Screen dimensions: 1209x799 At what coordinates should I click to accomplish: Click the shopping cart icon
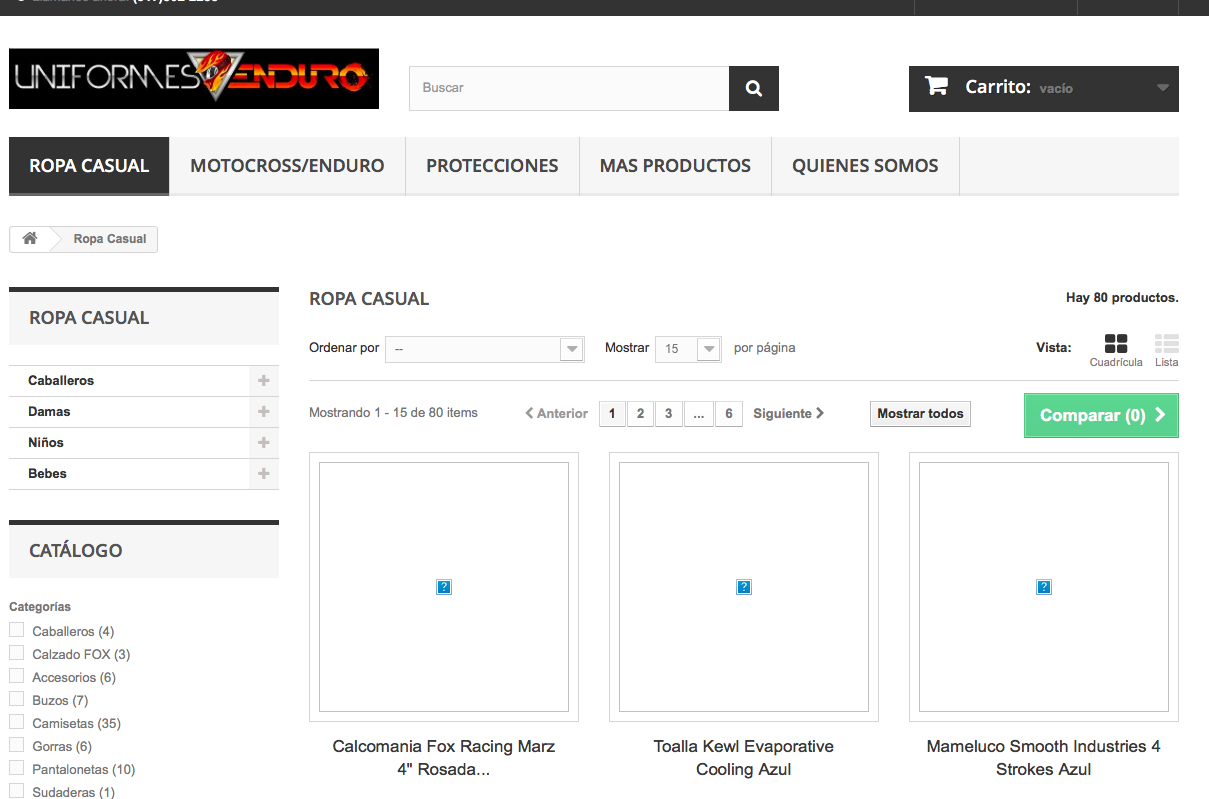coord(936,86)
